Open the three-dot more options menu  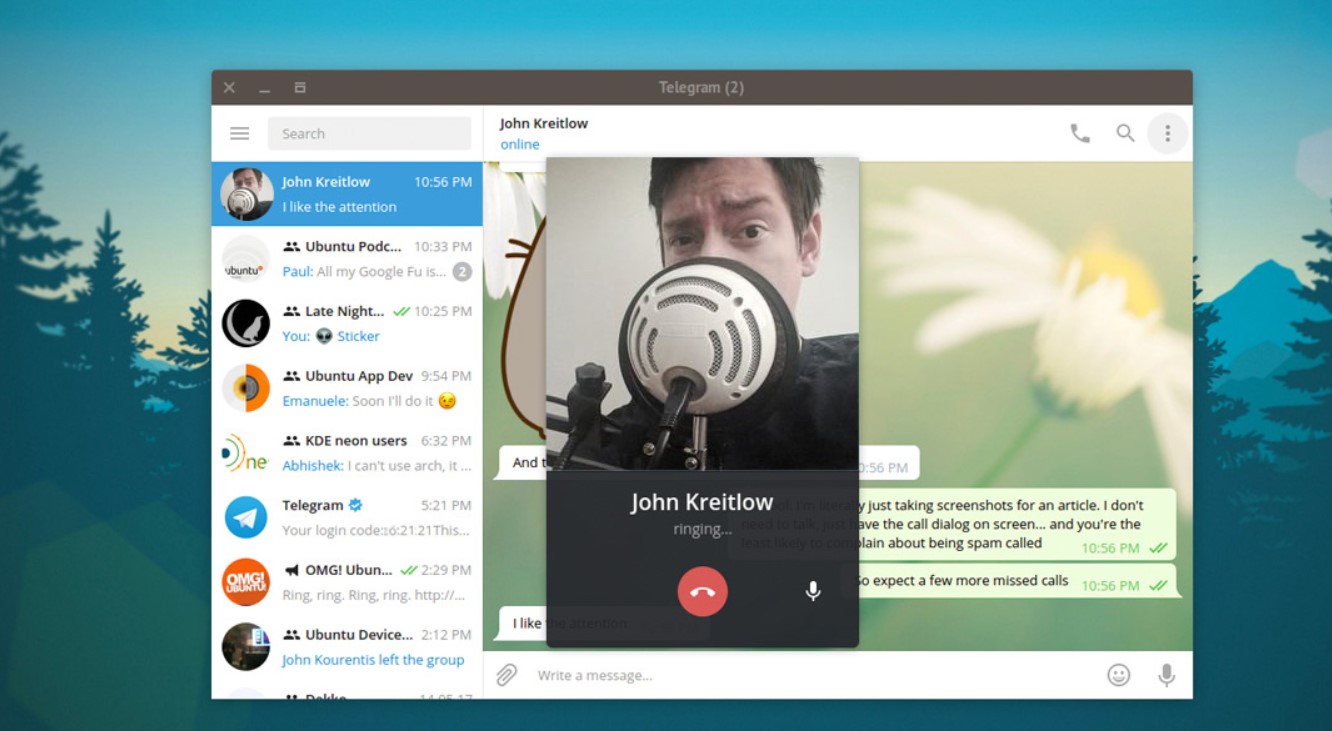(x=1167, y=133)
